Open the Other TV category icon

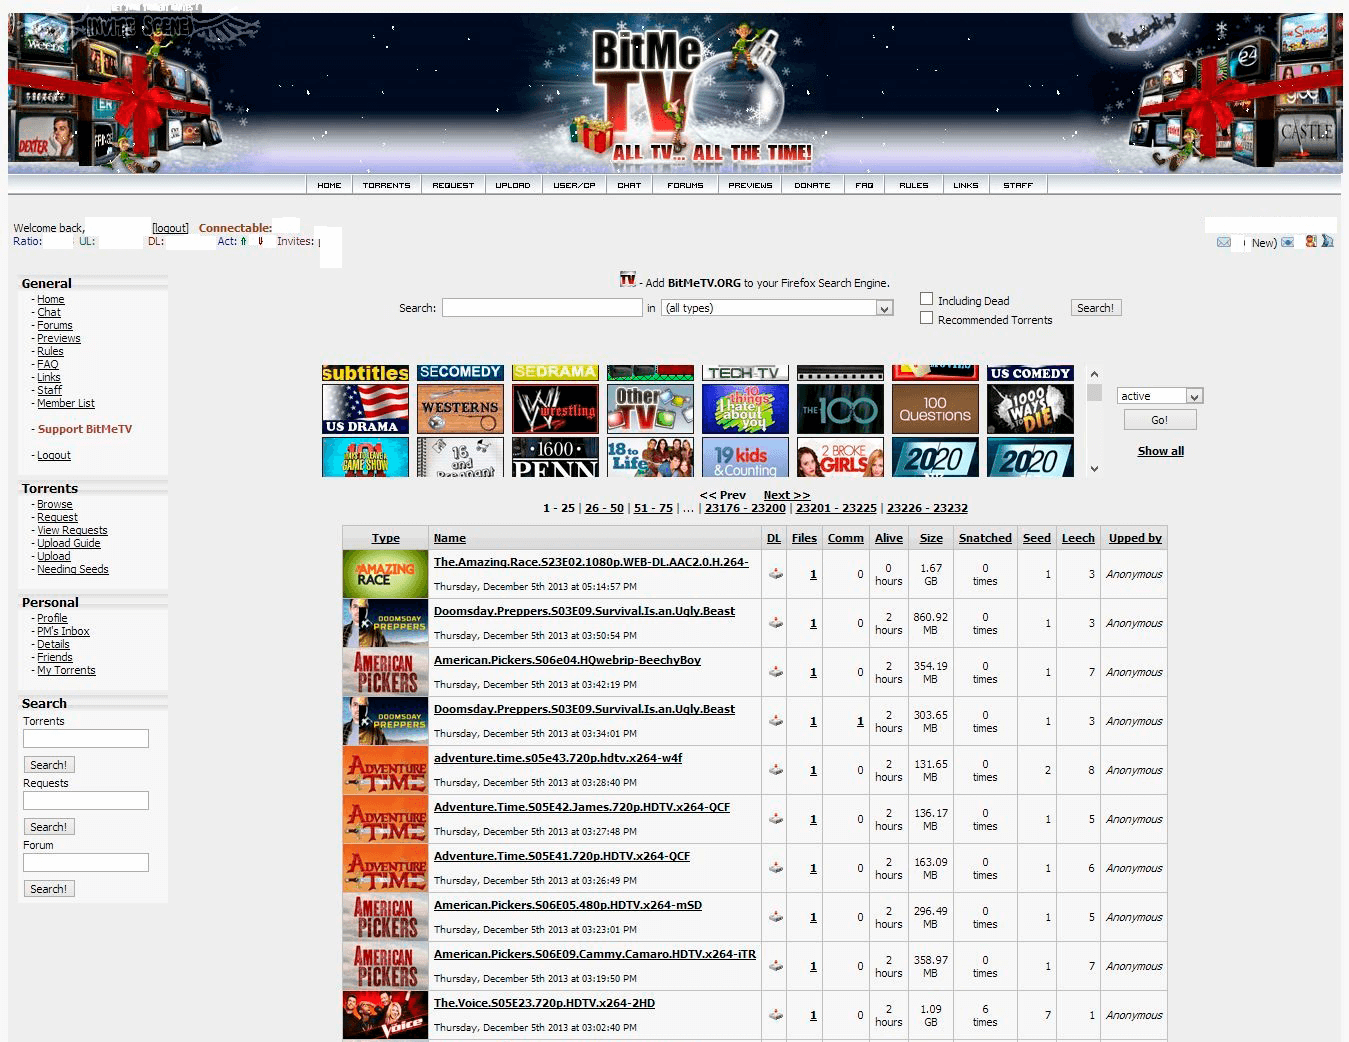650,409
